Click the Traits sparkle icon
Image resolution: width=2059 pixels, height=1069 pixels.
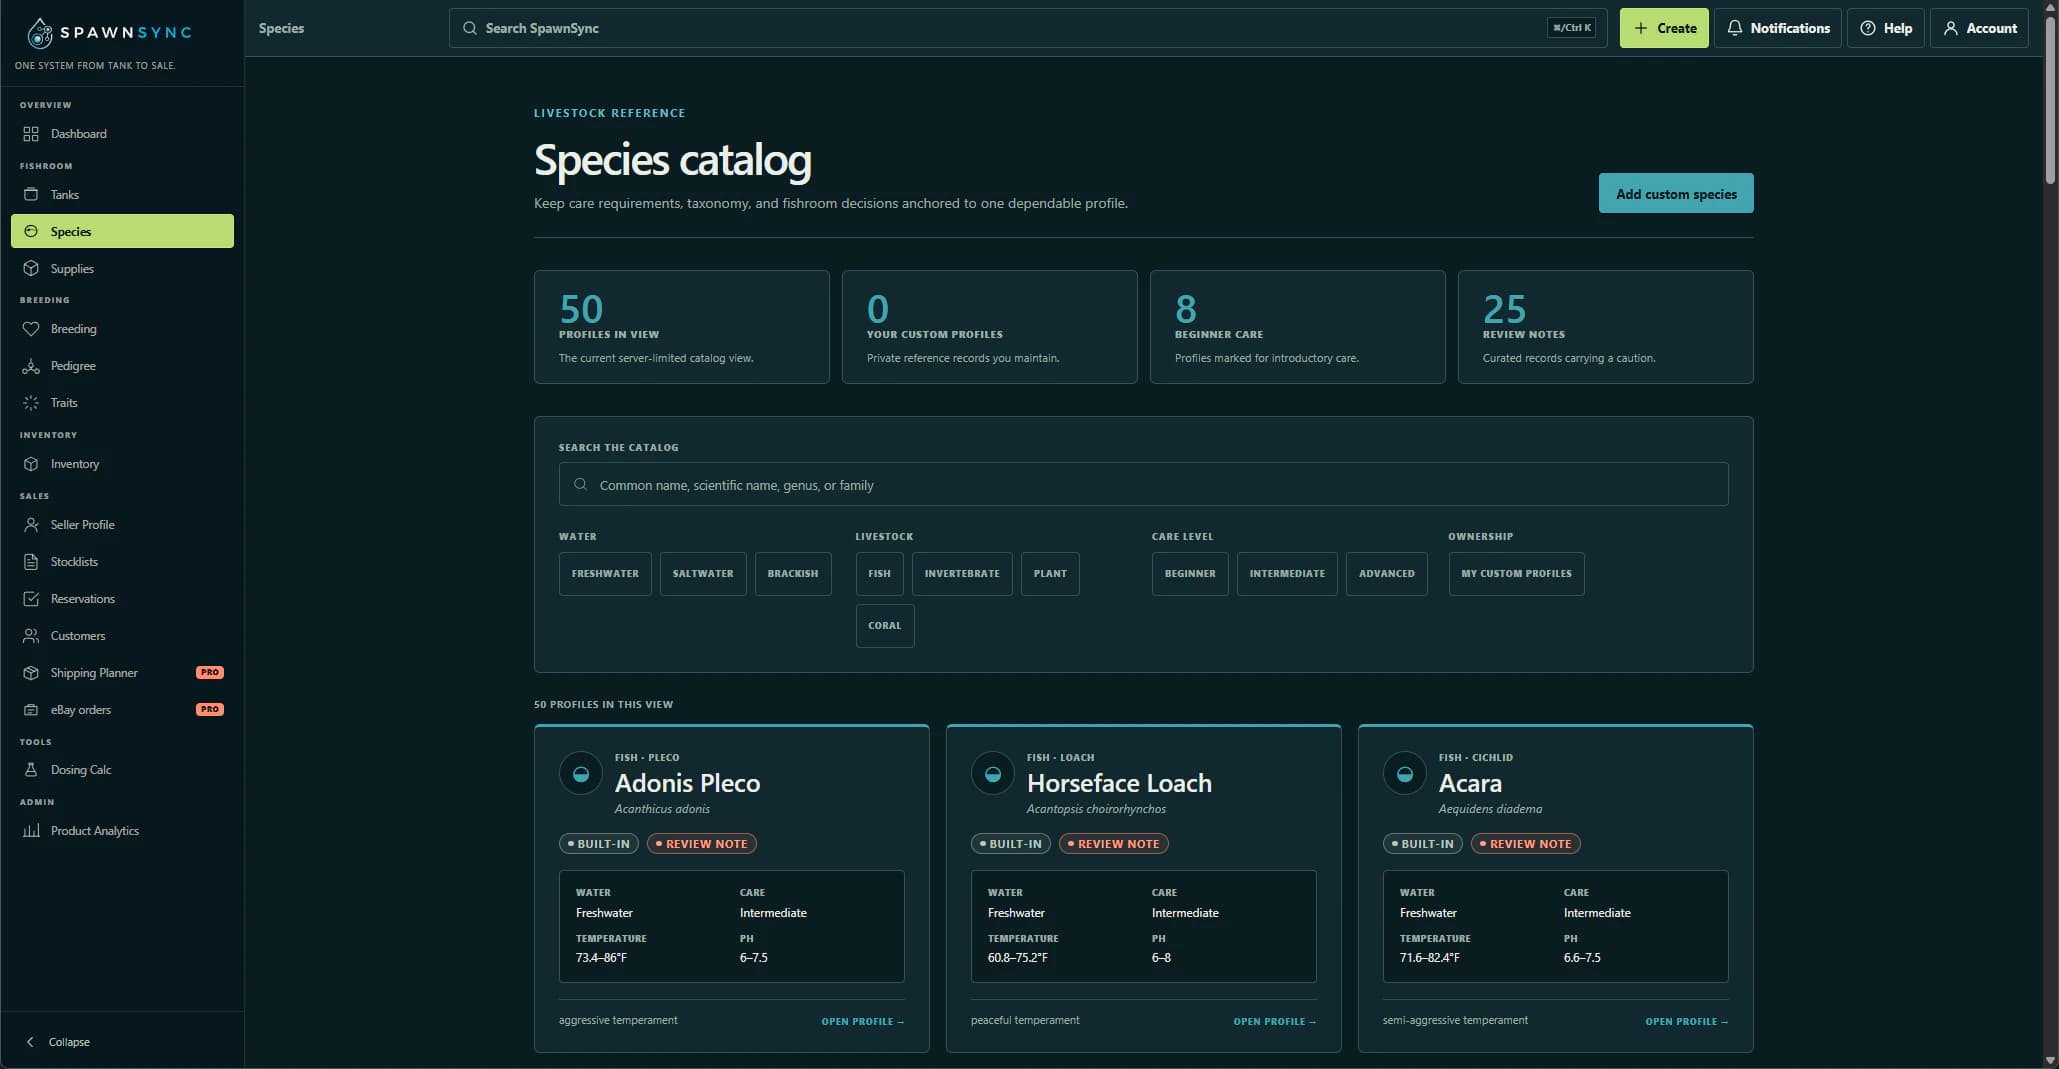[31, 403]
